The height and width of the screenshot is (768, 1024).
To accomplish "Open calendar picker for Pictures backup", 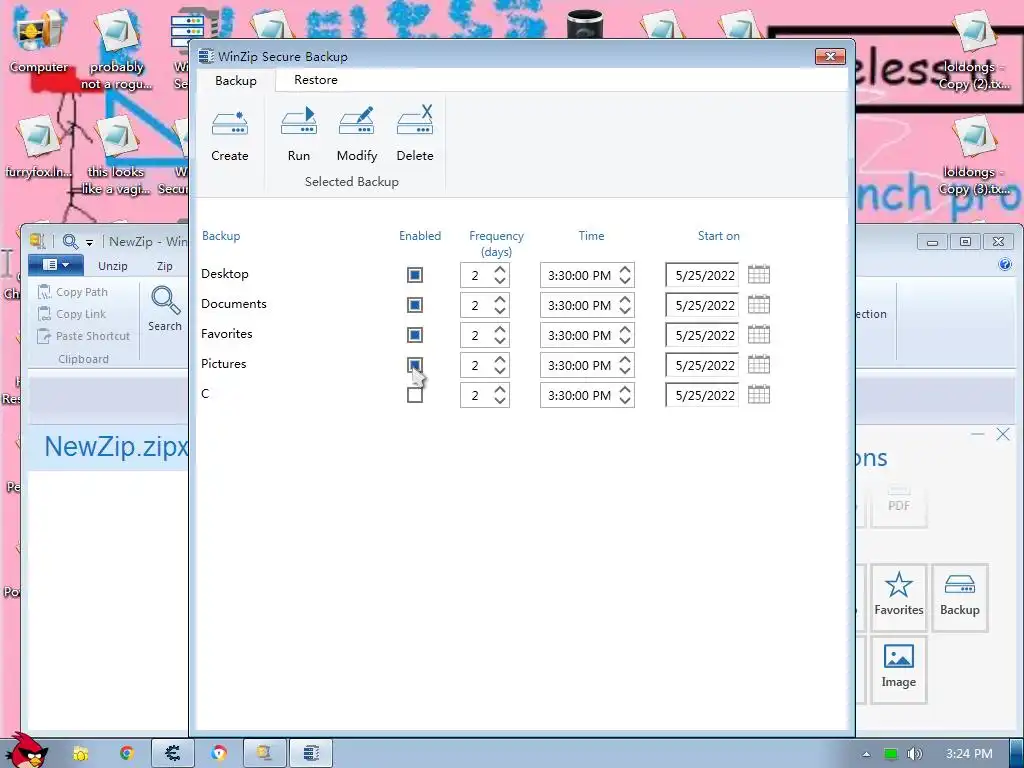I will [759, 365].
